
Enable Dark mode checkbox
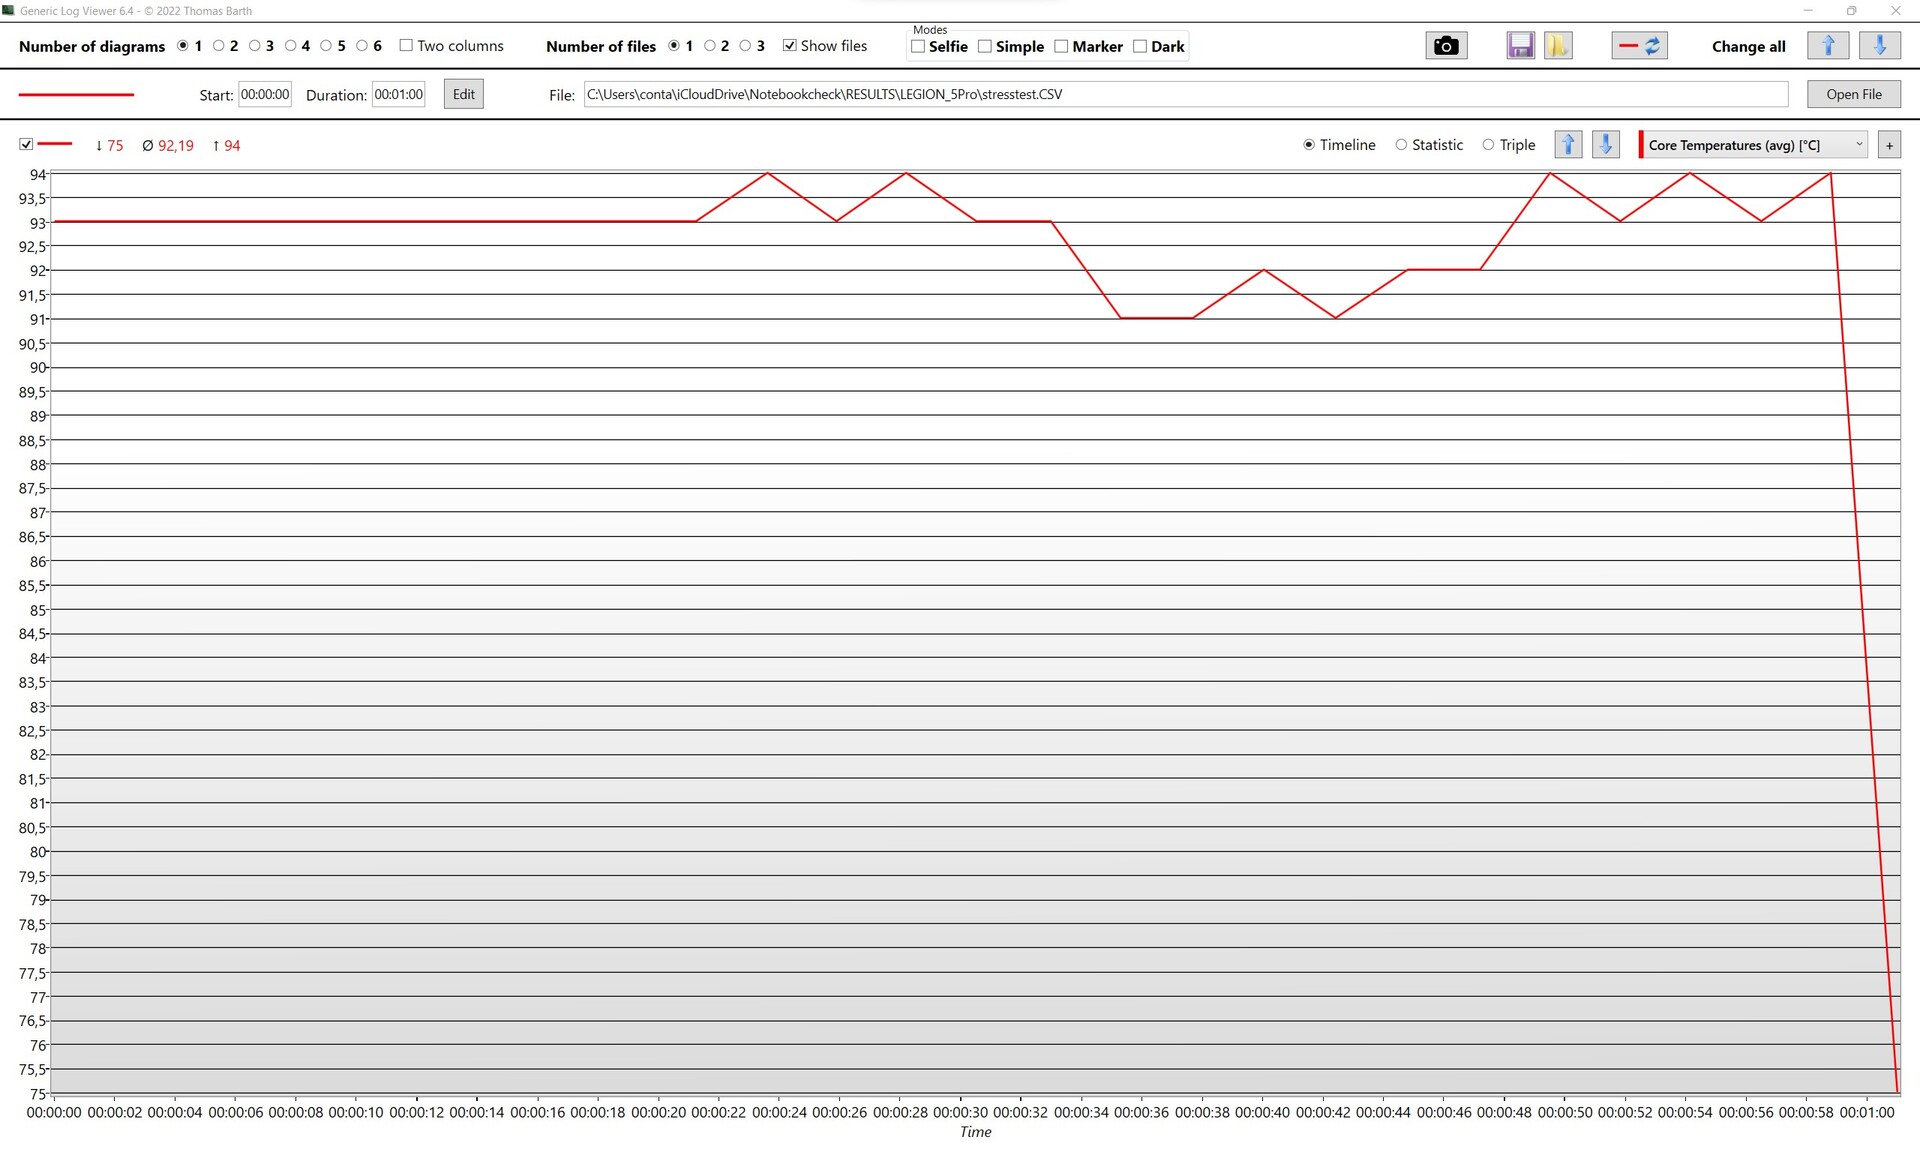(x=1140, y=47)
